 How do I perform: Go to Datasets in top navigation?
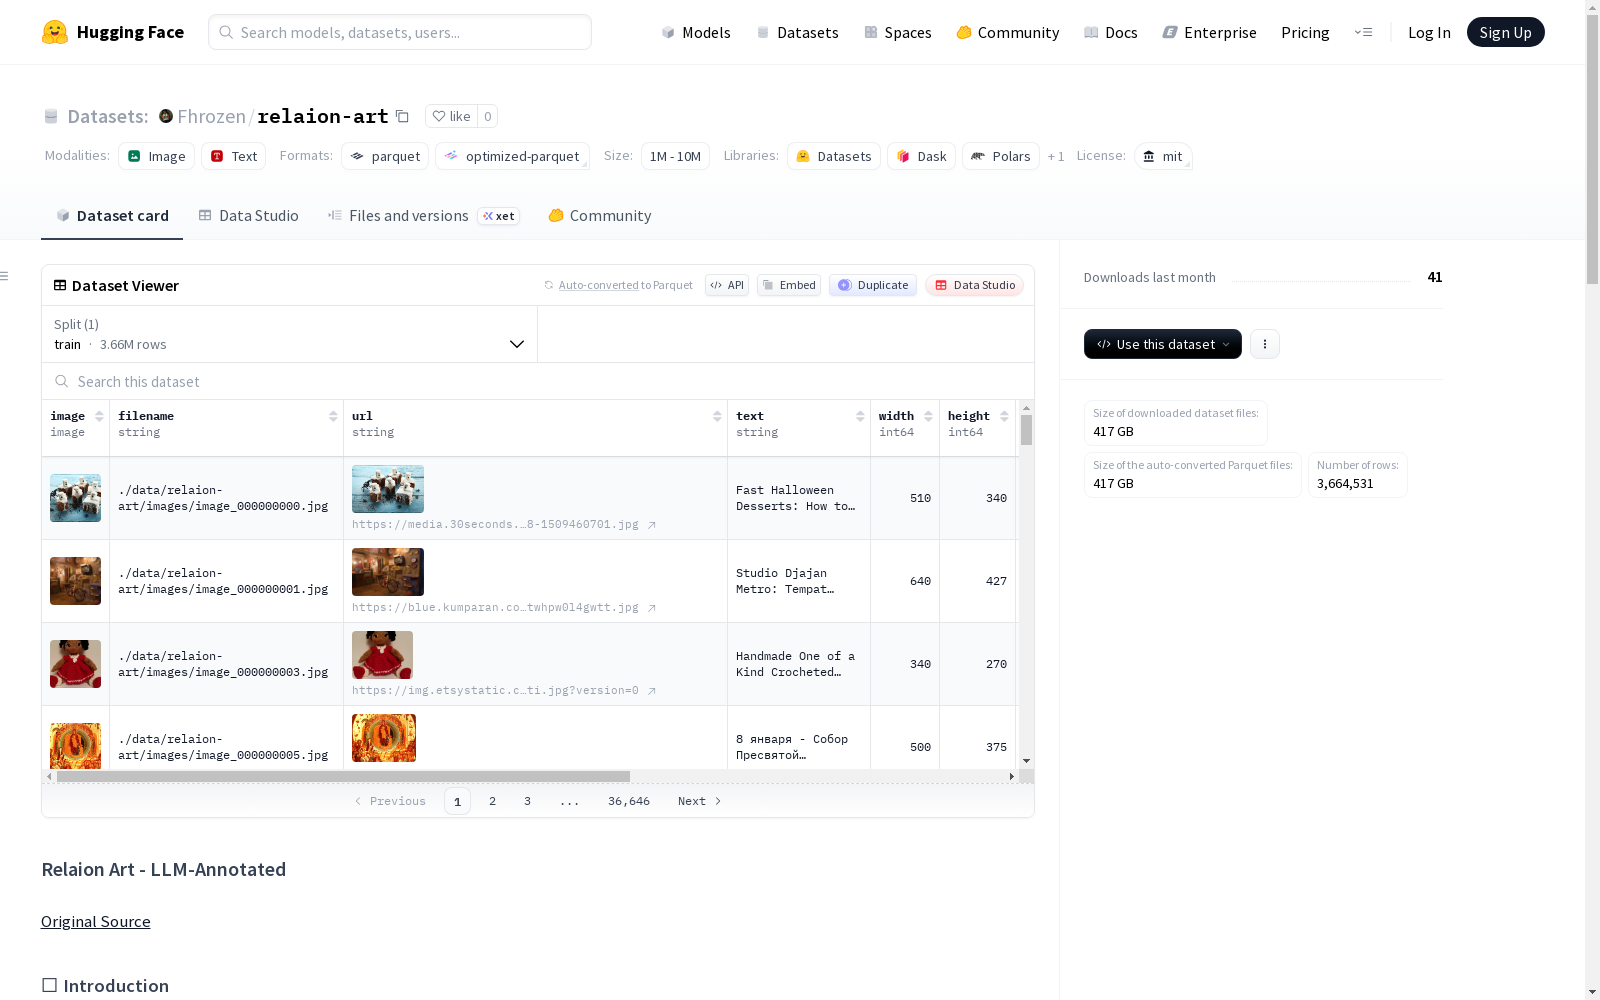pos(797,32)
